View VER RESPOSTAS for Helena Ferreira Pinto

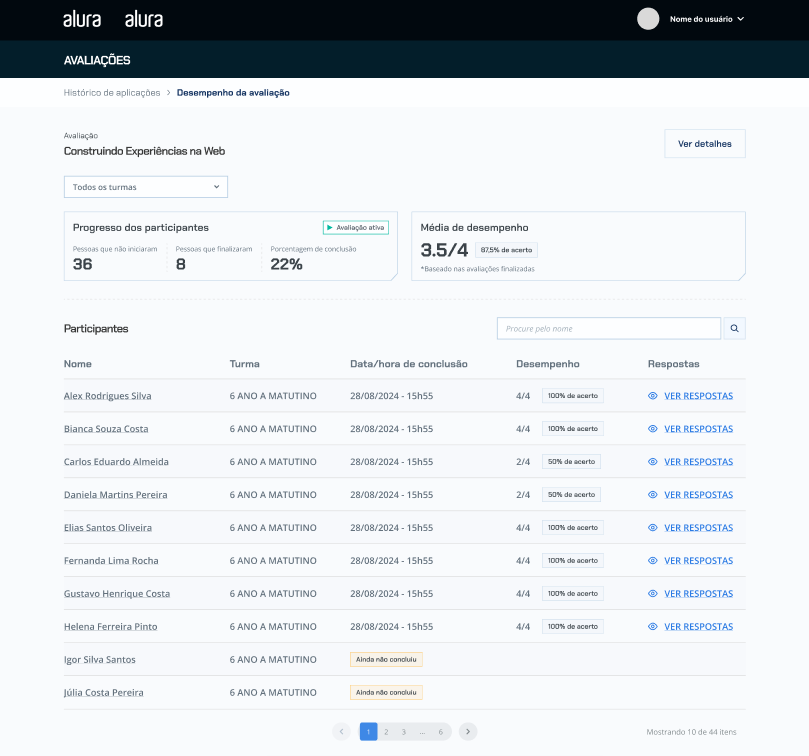[699, 627]
